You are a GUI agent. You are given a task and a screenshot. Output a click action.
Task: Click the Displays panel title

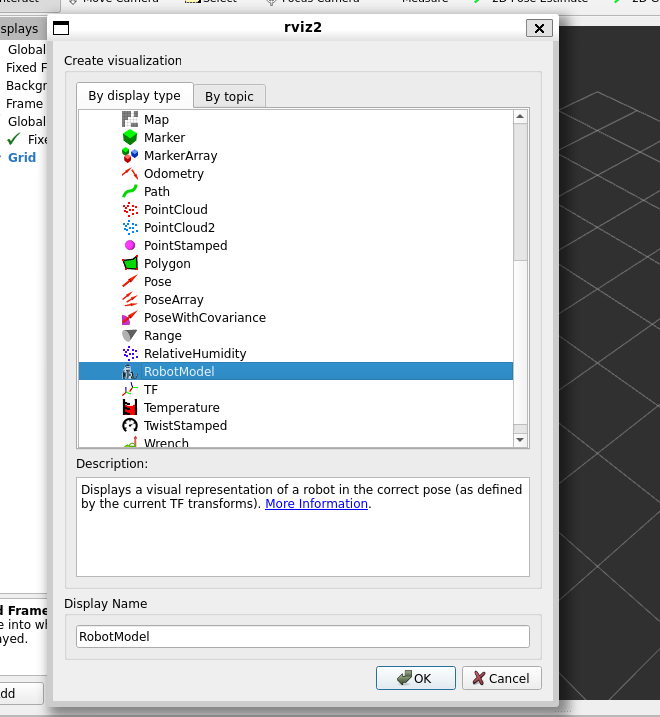coord(19,28)
